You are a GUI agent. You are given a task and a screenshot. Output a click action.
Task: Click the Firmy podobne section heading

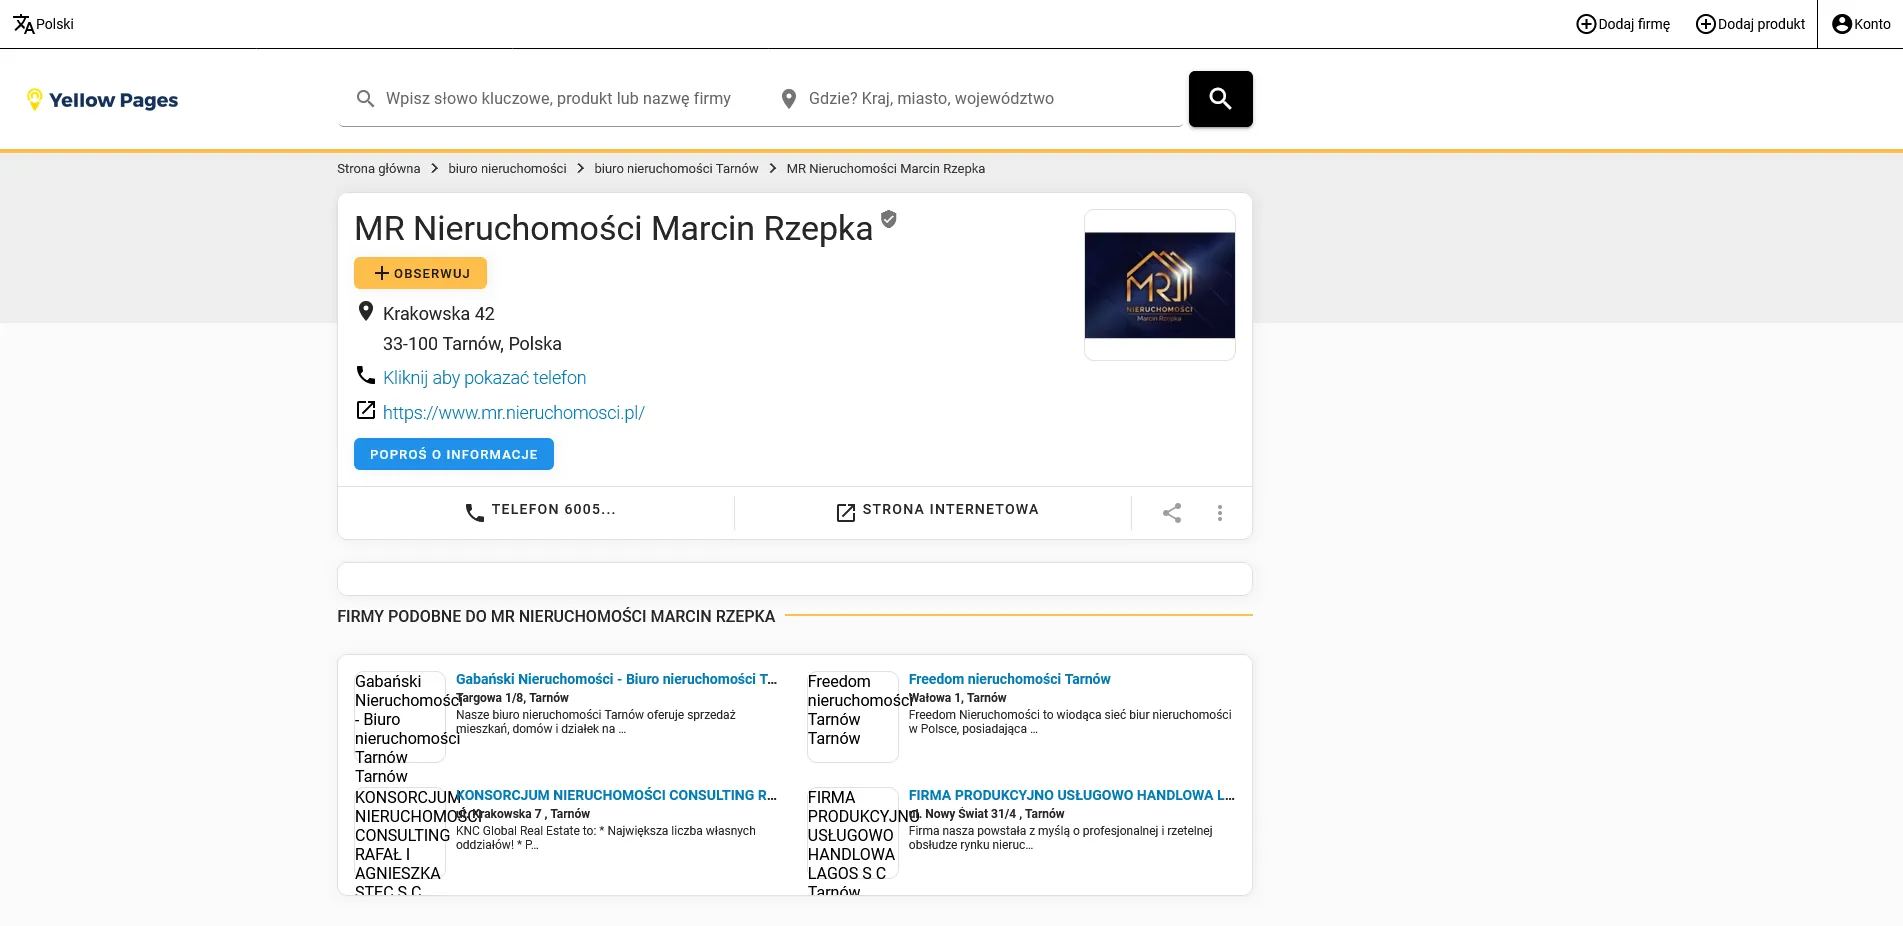click(x=556, y=616)
